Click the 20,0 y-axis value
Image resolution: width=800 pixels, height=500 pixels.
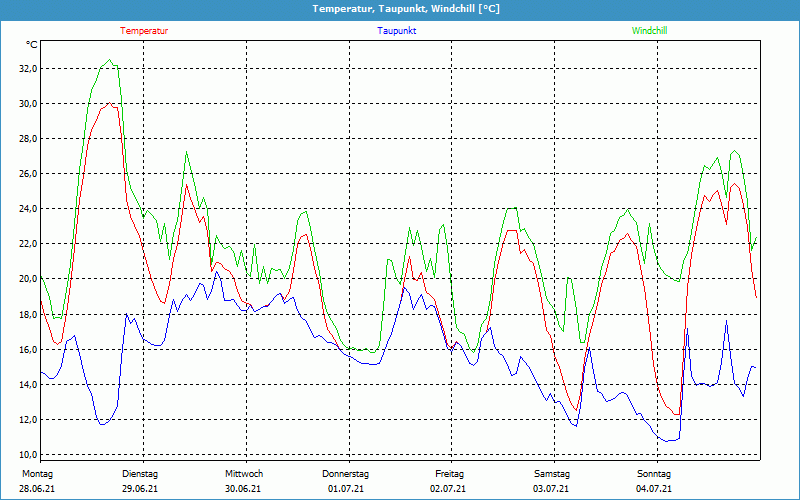pos(28,279)
